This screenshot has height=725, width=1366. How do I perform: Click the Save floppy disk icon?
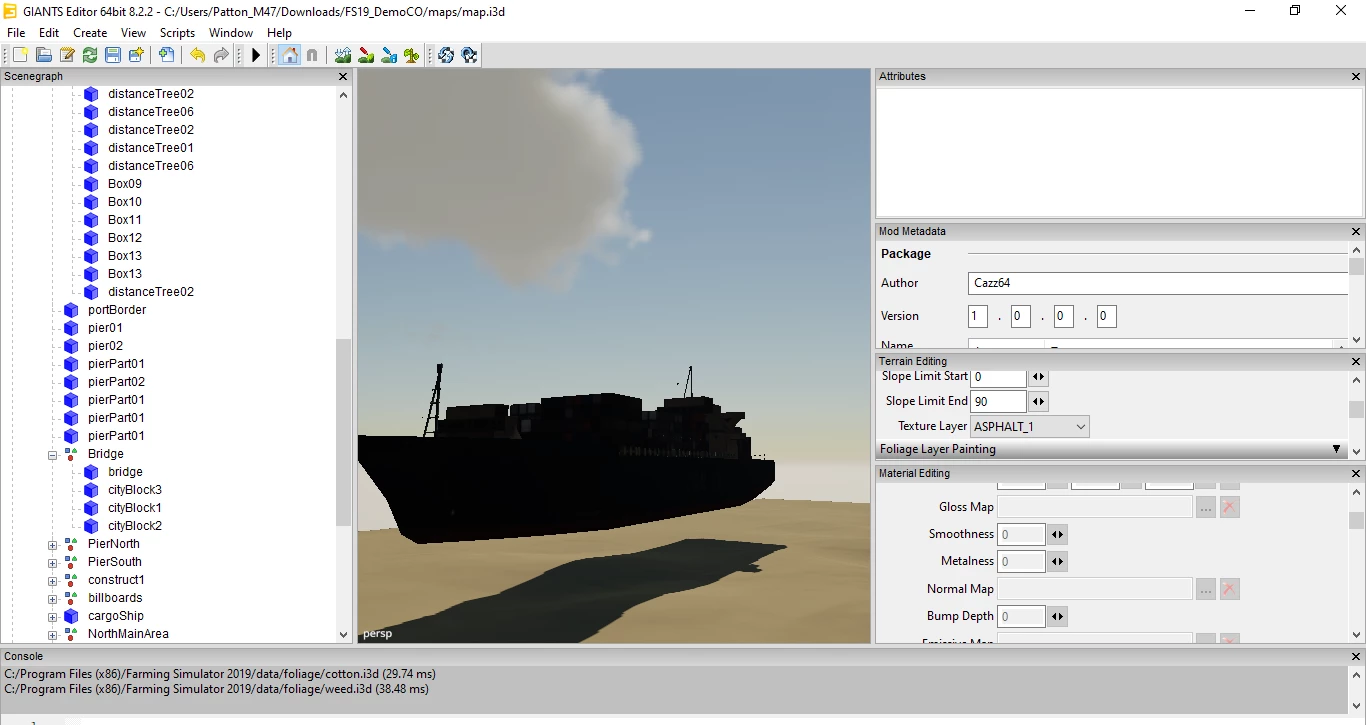(113, 55)
